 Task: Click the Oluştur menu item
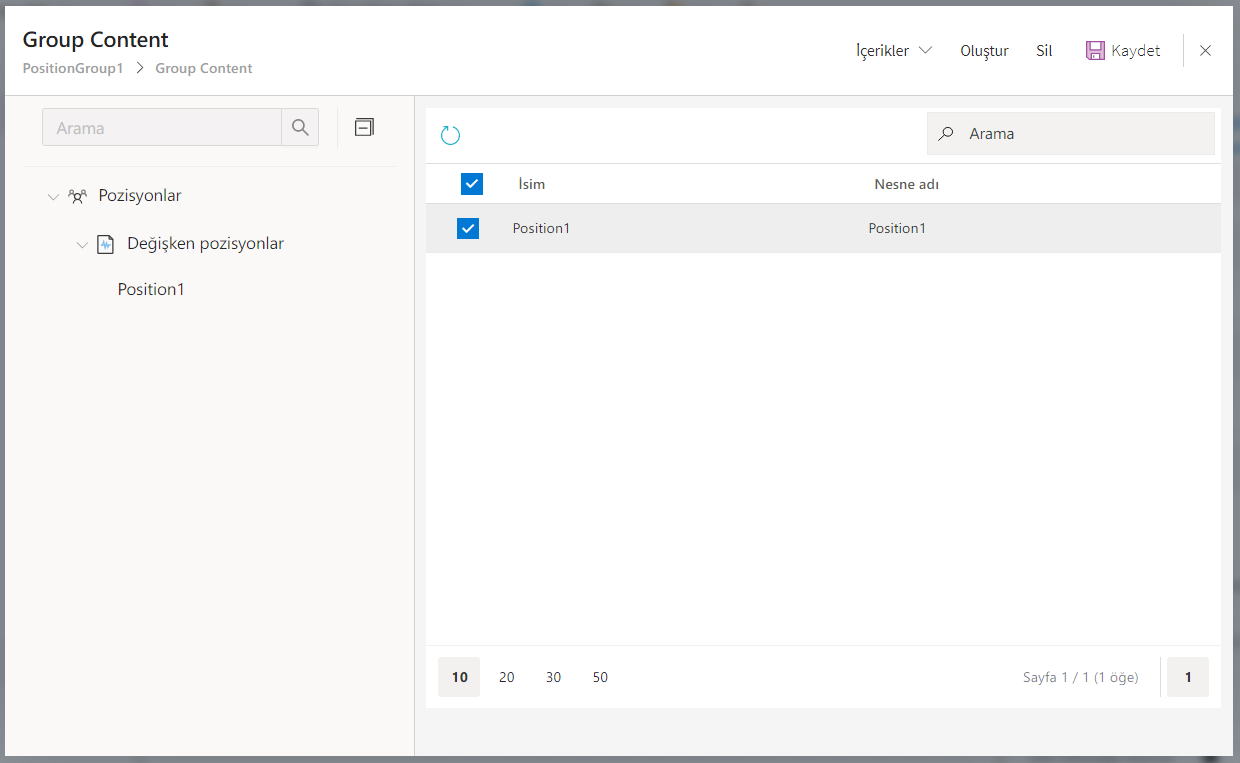[984, 51]
